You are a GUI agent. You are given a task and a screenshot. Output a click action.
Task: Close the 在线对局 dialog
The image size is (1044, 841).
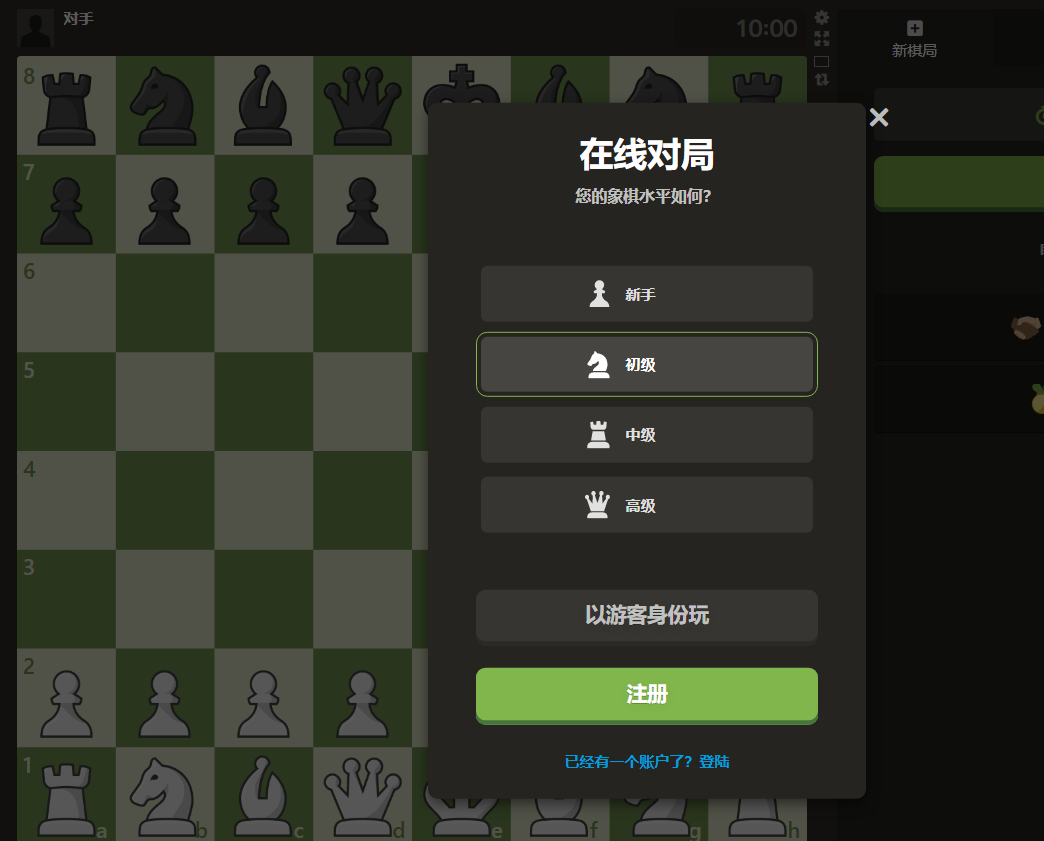pos(879,117)
